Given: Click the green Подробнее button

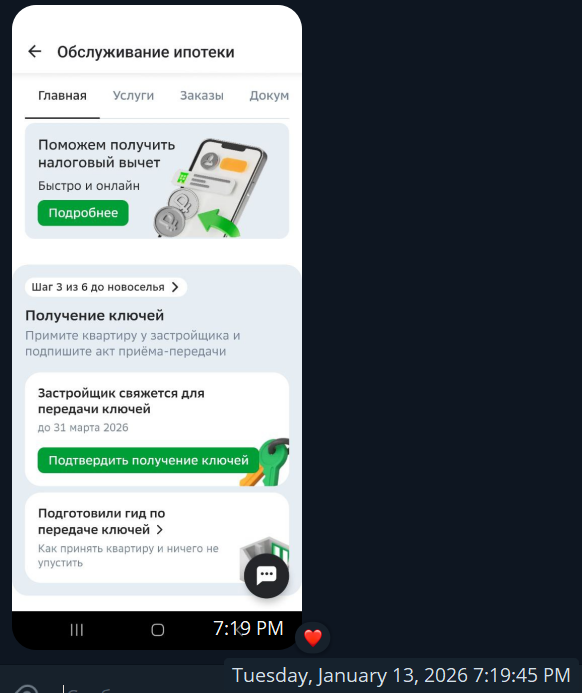Looking at the screenshot, I should pos(83,213).
